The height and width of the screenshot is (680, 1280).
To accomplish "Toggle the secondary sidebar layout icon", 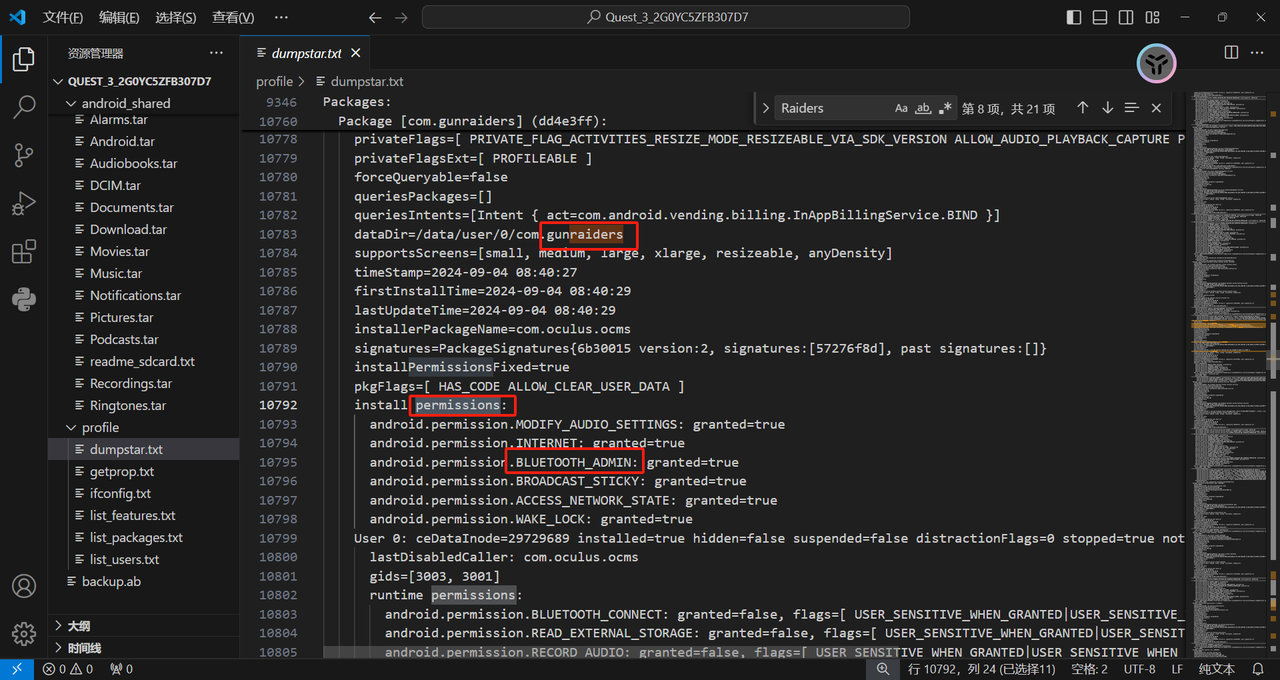I will click(x=1126, y=18).
